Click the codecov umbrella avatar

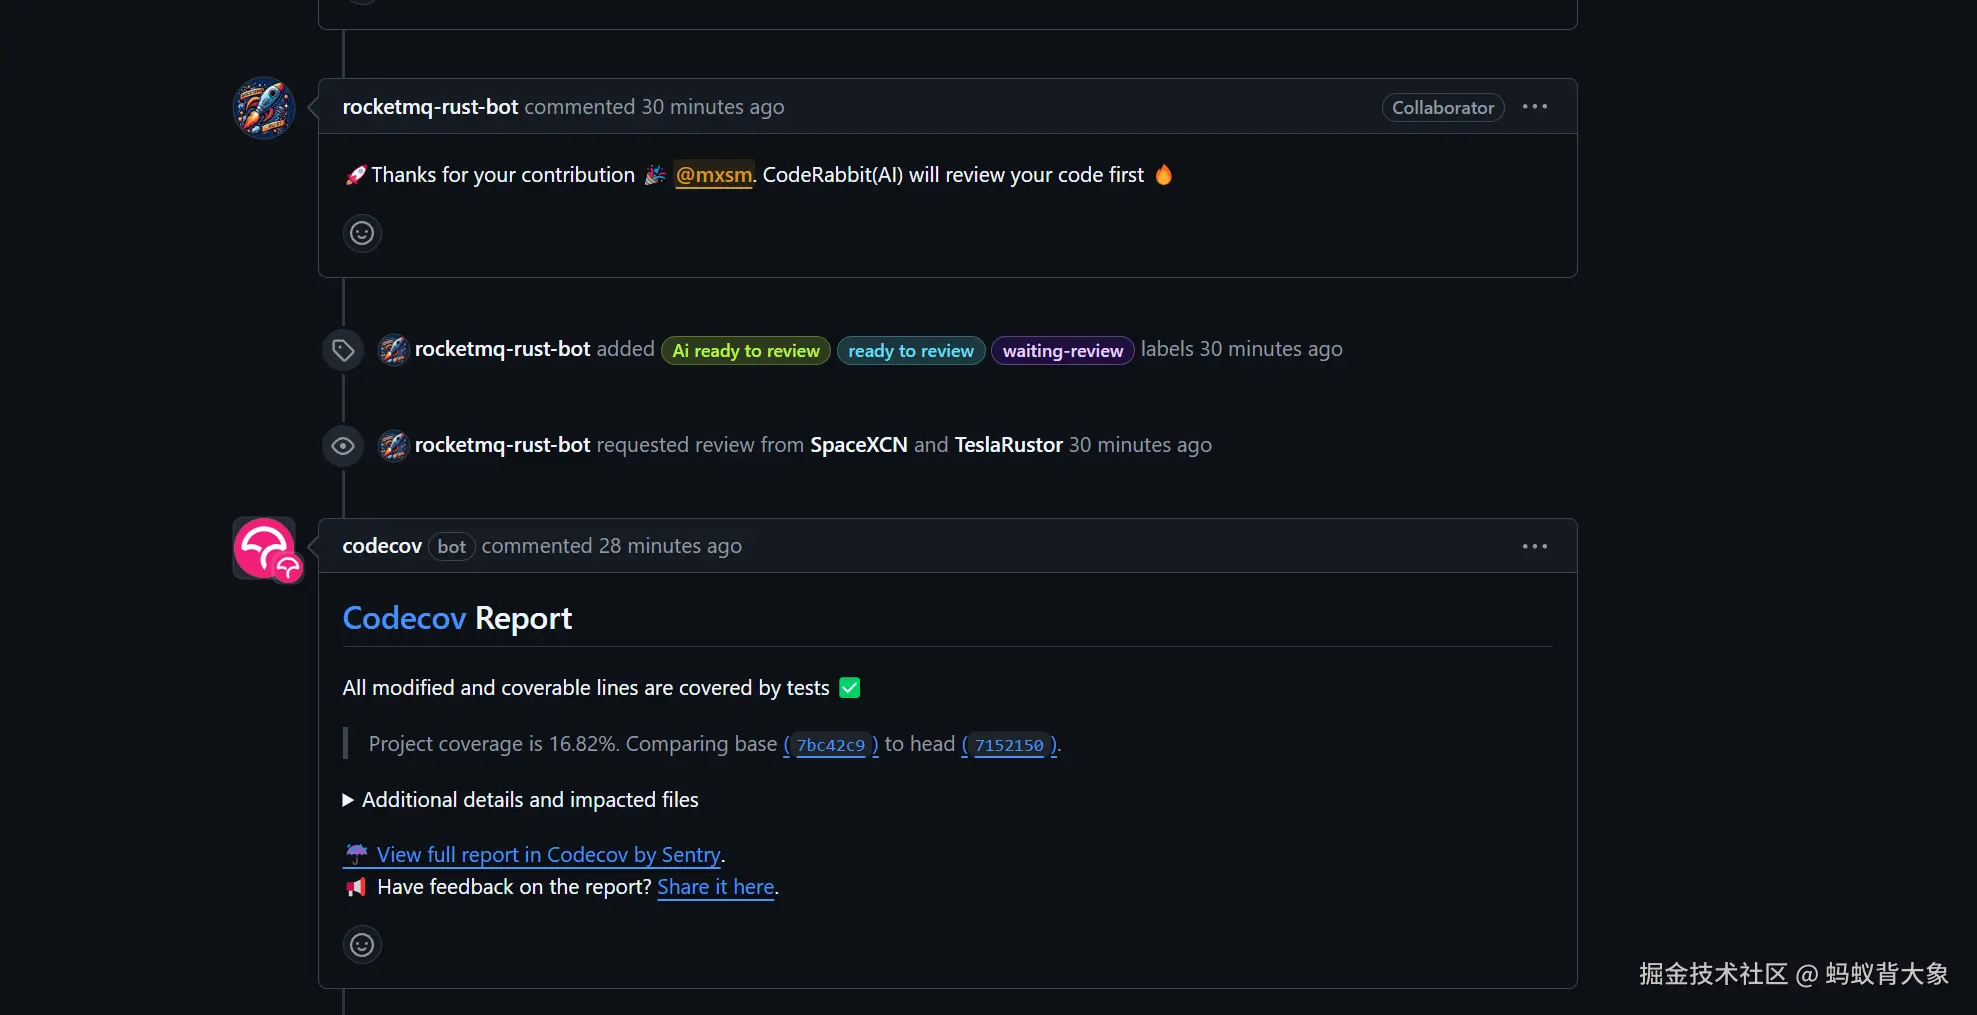pyautogui.click(x=264, y=548)
